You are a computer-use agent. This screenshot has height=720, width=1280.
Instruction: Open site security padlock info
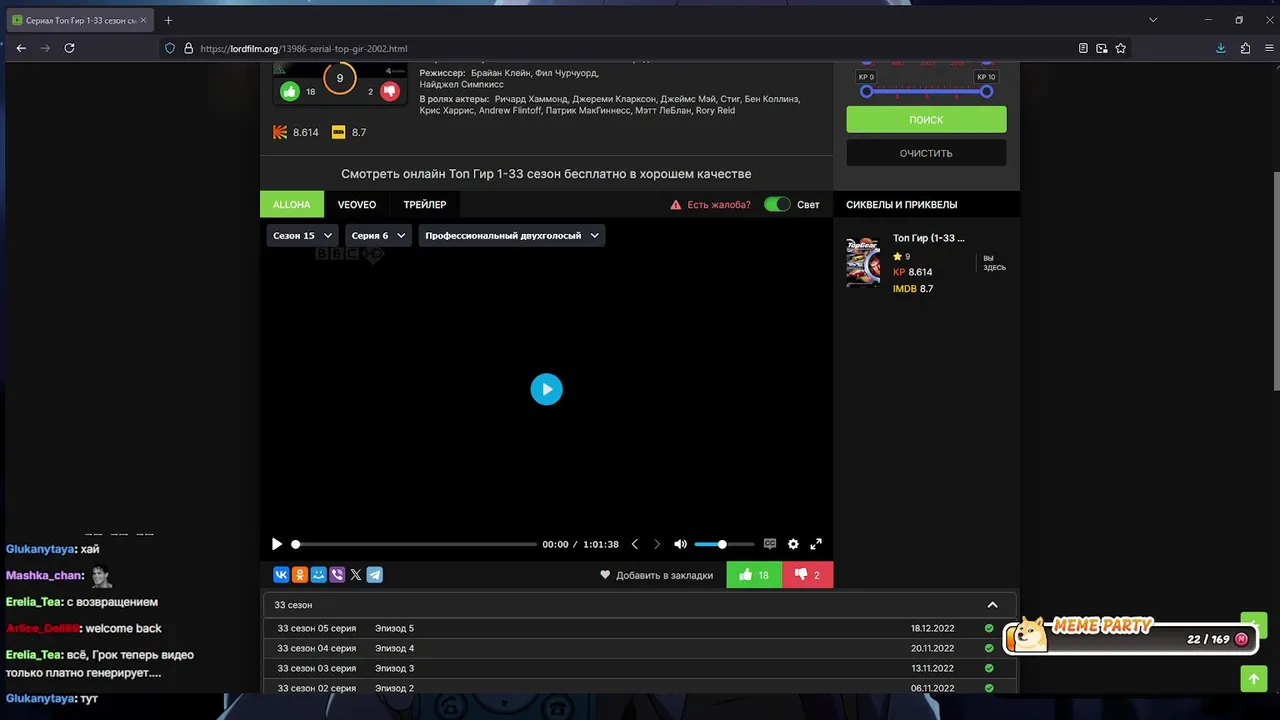[188, 48]
